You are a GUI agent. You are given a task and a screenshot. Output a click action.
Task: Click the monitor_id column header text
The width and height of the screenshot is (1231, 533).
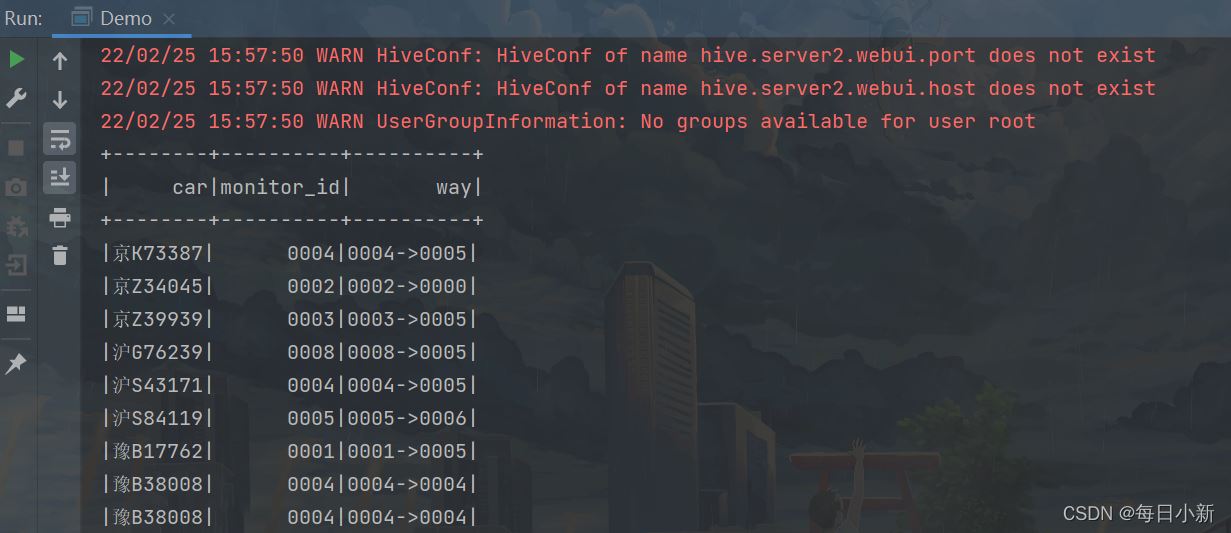[280, 187]
